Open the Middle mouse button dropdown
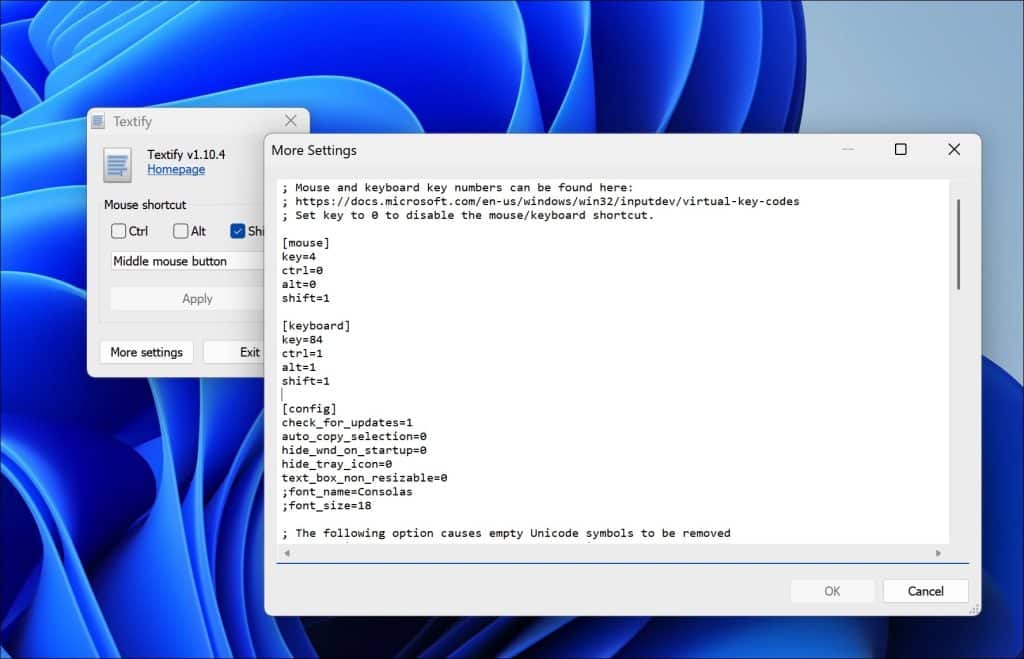Image resolution: width=1024 pixels, height=659 pixels. coord(187,261)
